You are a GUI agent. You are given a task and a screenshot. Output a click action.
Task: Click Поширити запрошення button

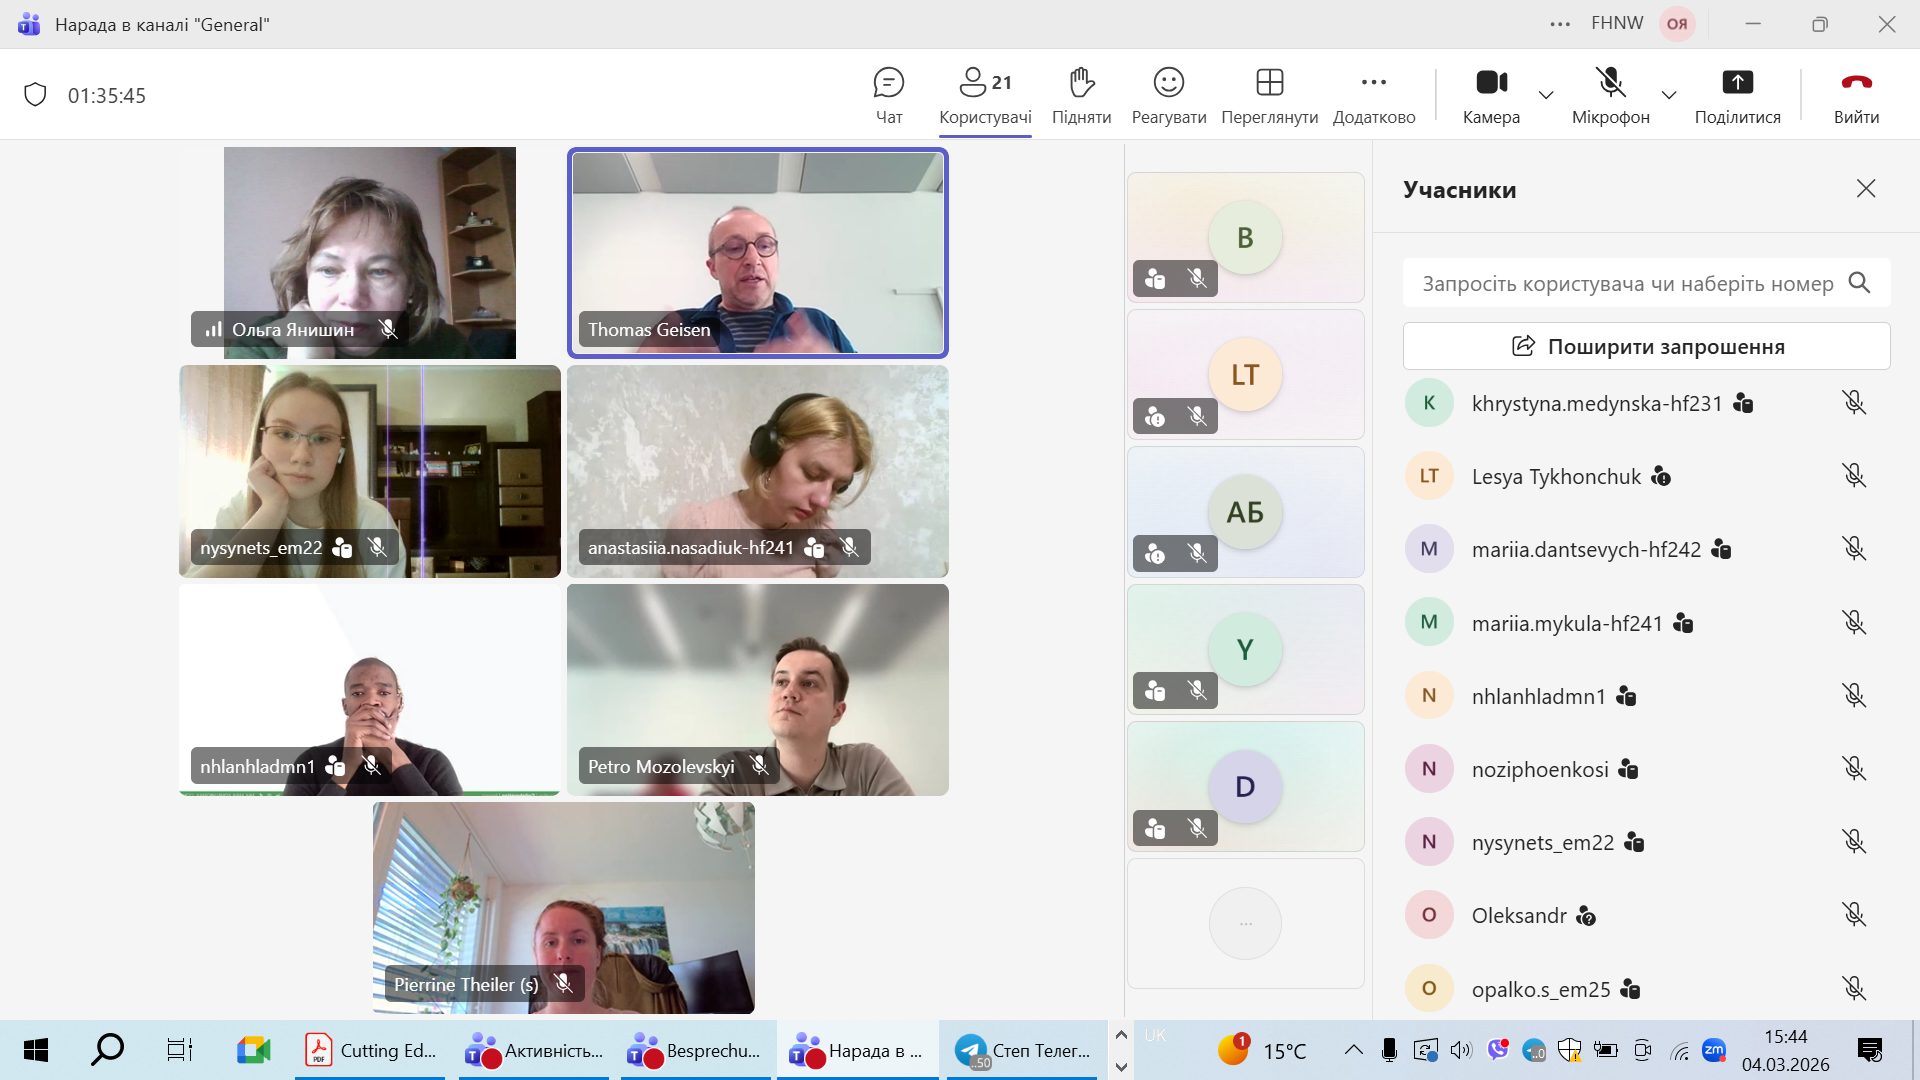pos(1646,346)
